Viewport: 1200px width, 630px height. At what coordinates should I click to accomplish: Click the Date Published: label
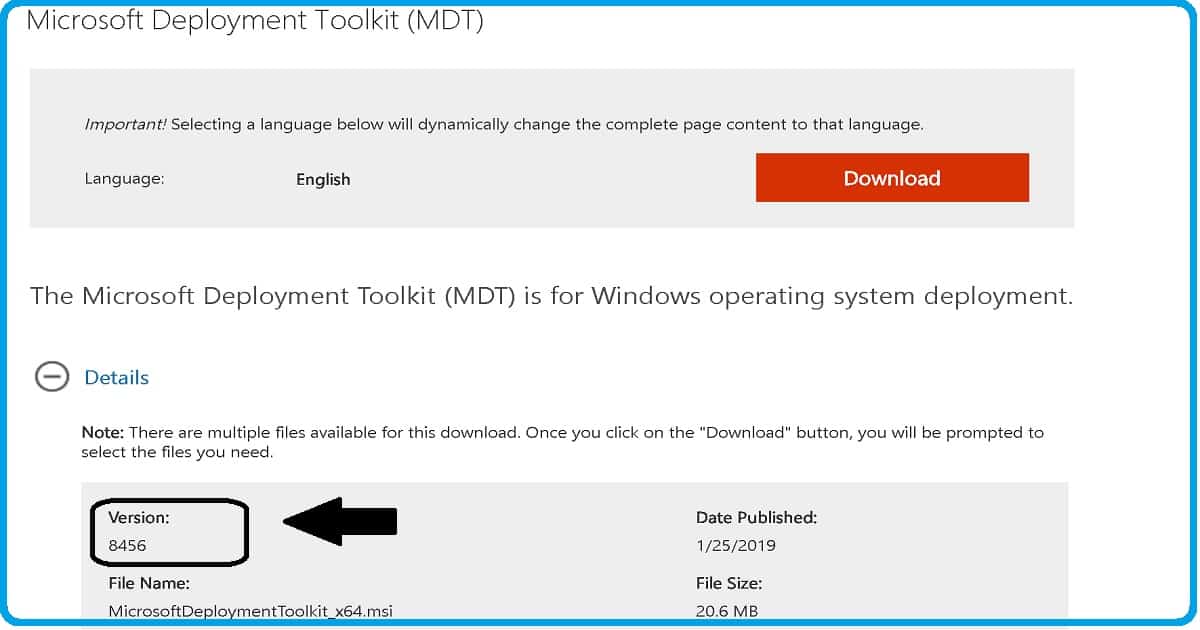757,518
